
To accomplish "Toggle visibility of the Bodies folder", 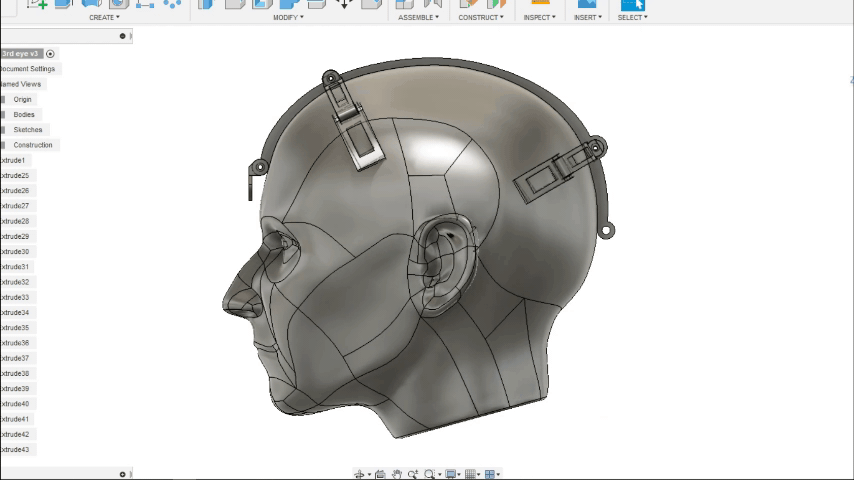I will click(x=3, y=115).
